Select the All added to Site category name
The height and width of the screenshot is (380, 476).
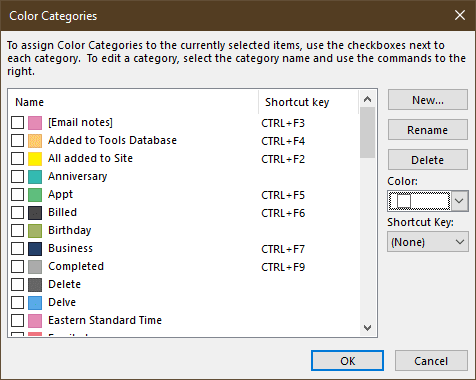[x=90, y=158]
